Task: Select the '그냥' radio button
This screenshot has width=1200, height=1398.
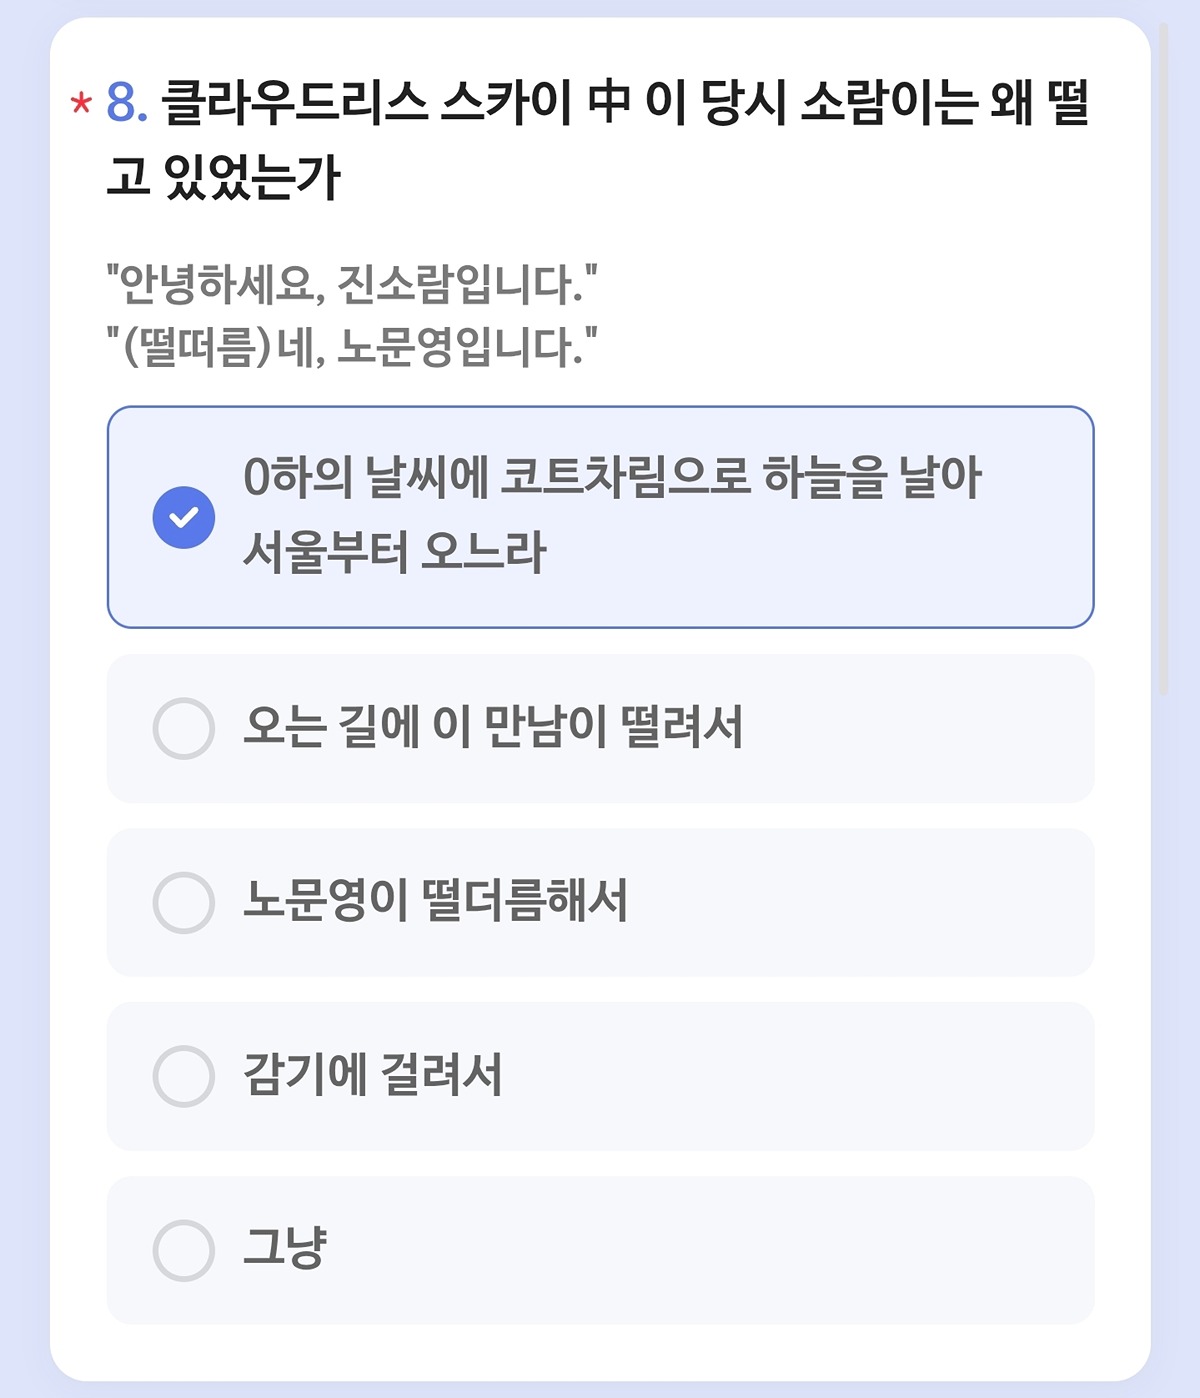Action: (x=183, y=1250)
